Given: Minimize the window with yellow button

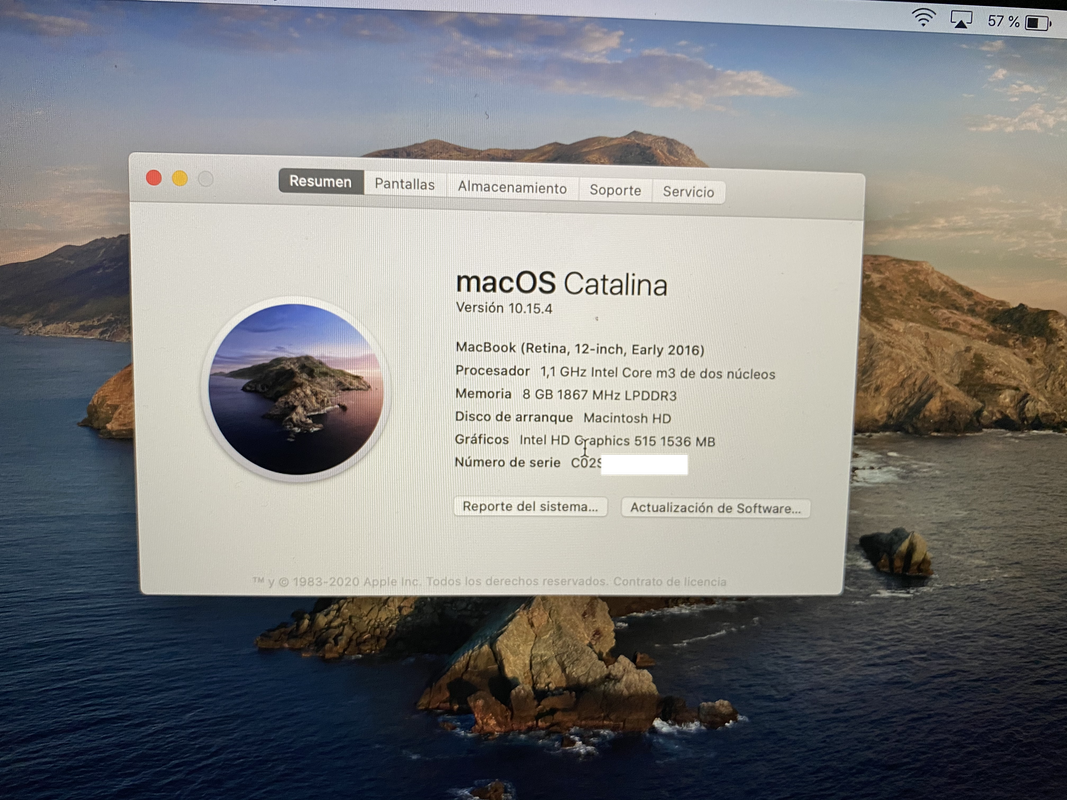Looking at the screenshot, I should tap(180, 179).
